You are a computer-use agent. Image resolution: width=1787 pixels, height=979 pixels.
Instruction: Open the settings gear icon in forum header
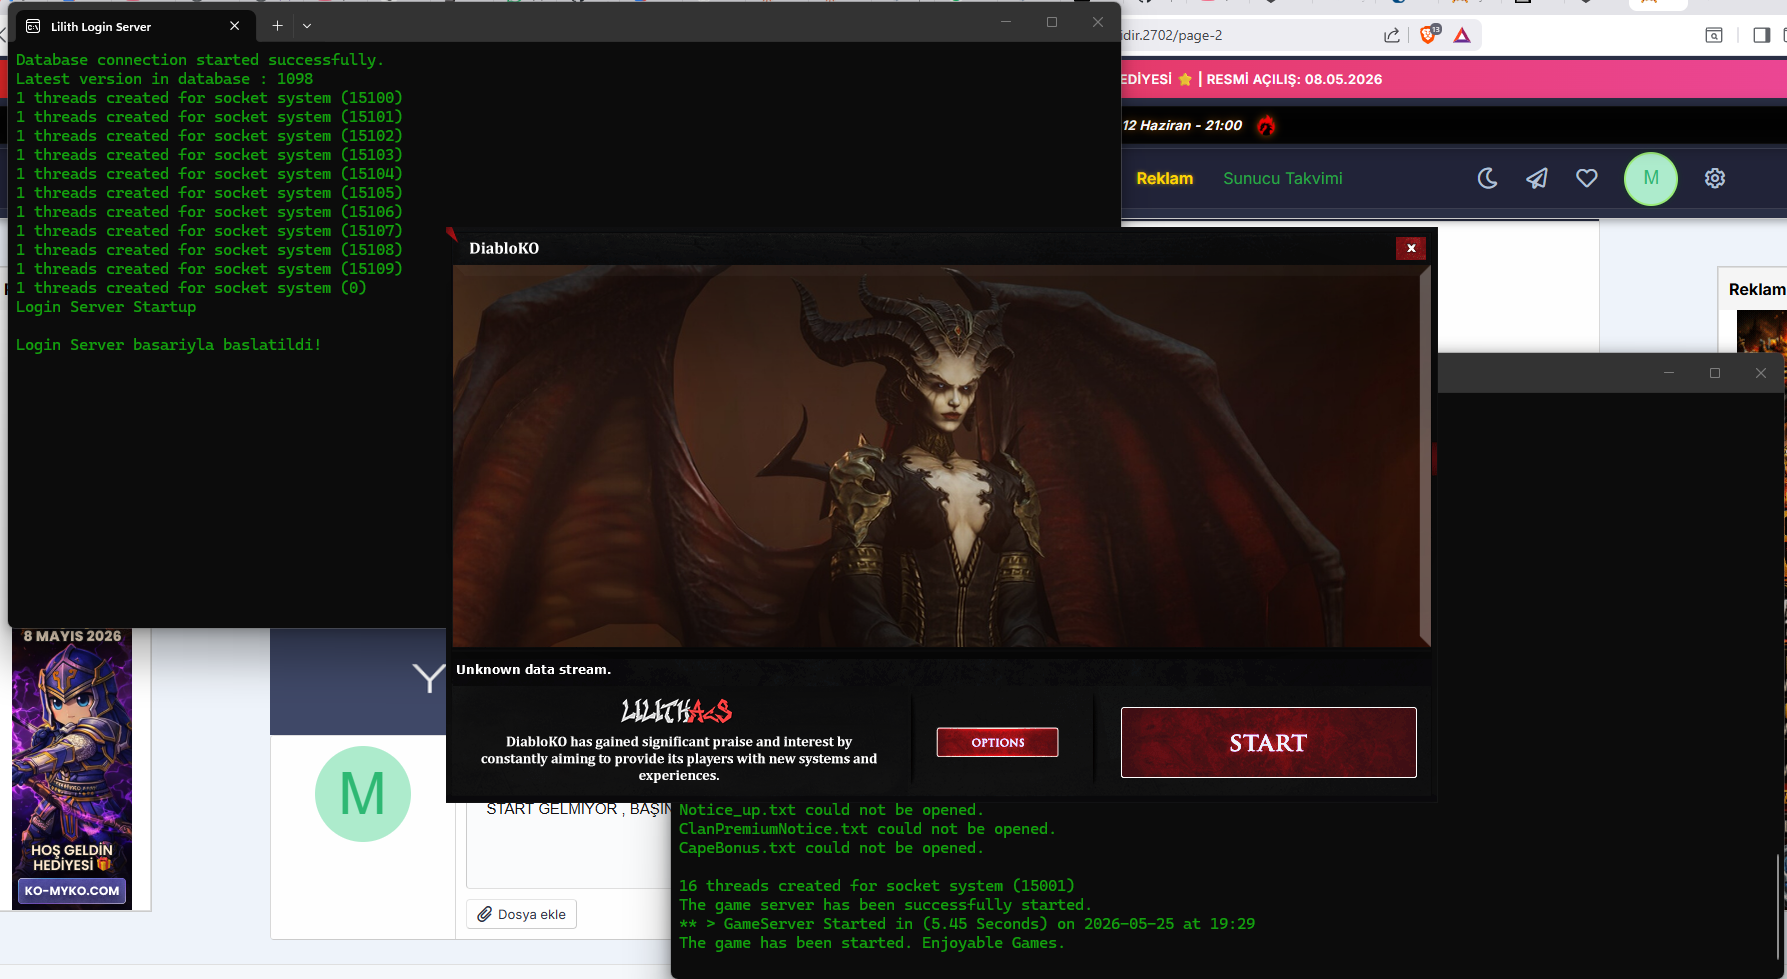(1715, 178)
